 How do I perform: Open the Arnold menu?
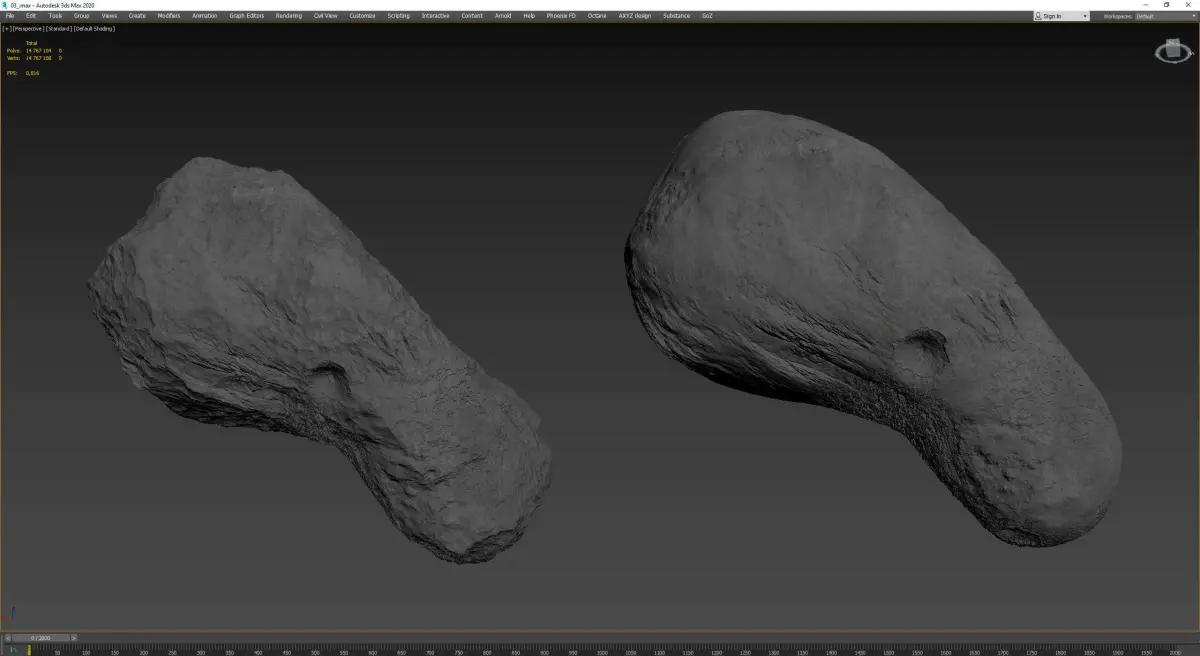pyautogui.click(x=503, y=16)
